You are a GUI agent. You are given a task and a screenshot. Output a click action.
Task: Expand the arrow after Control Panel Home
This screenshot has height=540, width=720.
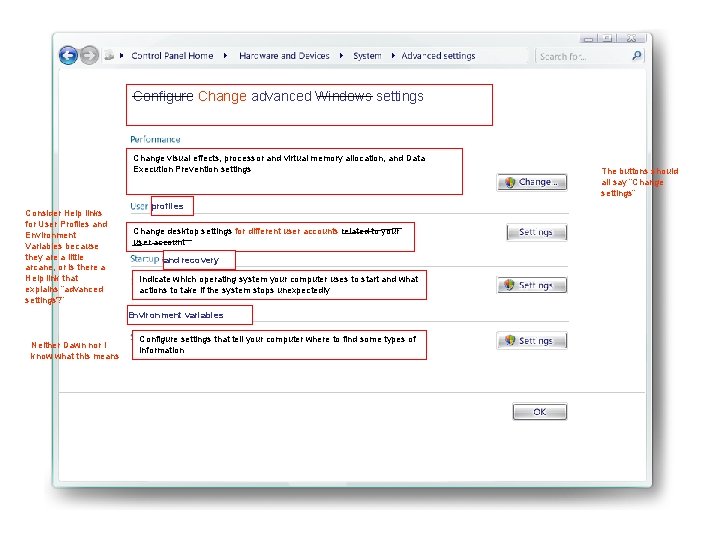click(225, 56)
